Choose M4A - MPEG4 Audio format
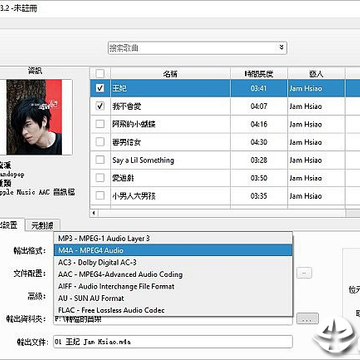 (173, 250)
